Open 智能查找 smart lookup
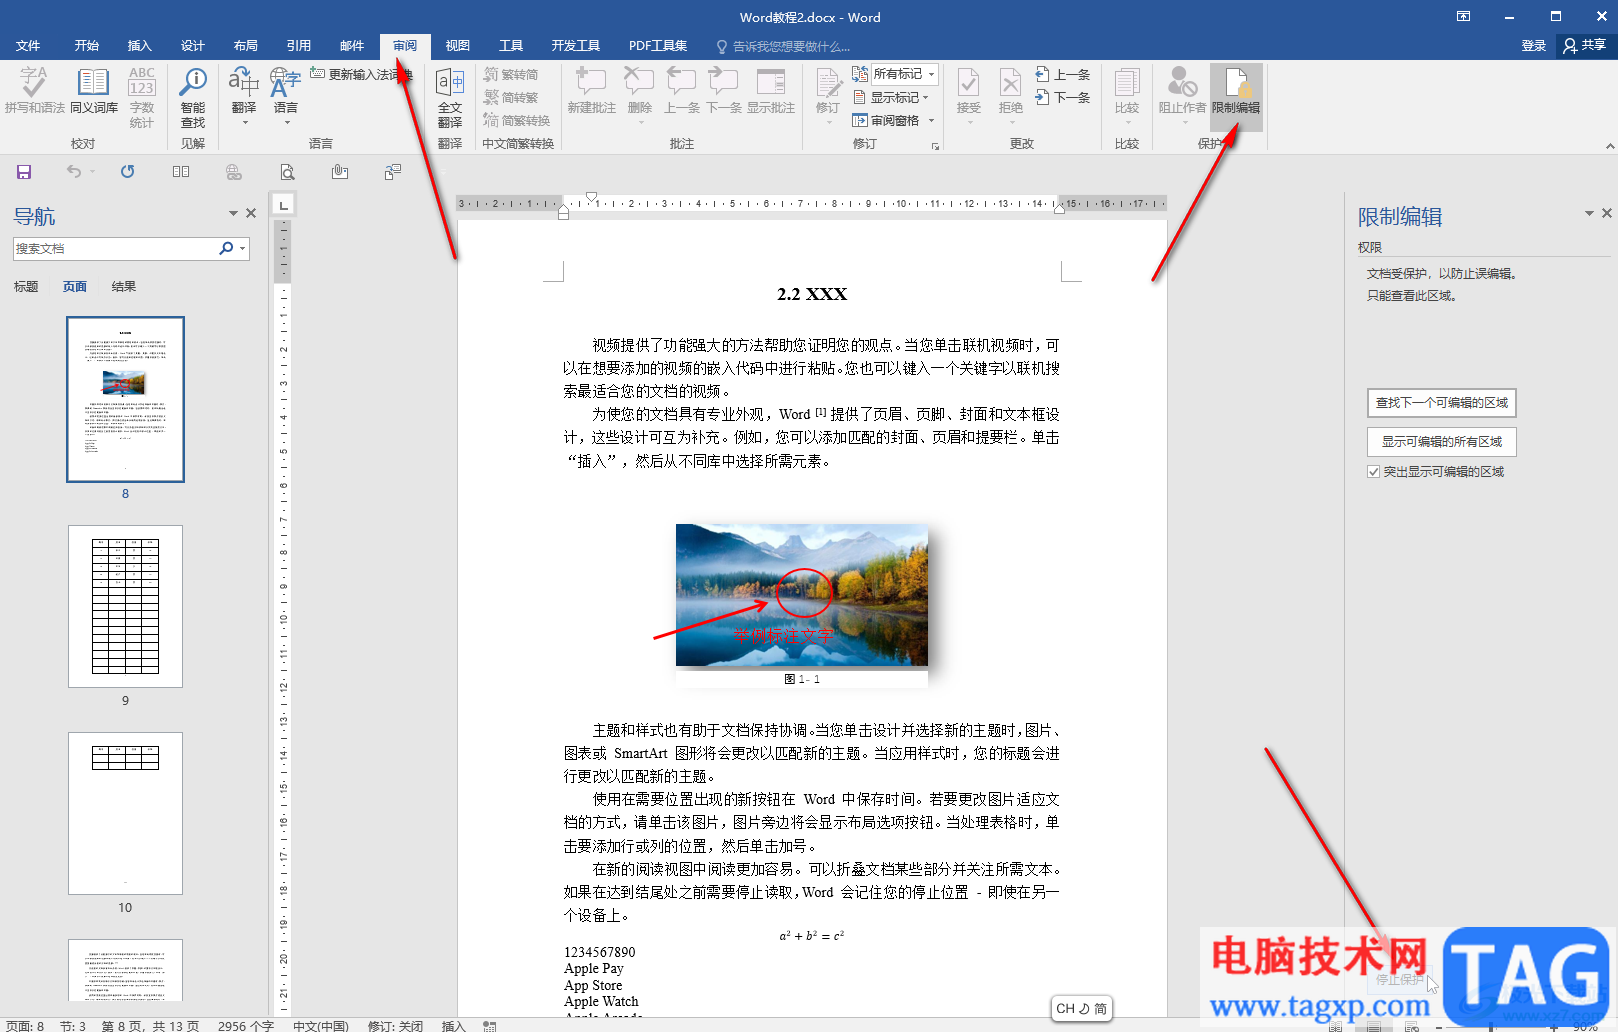 point(193,97)
